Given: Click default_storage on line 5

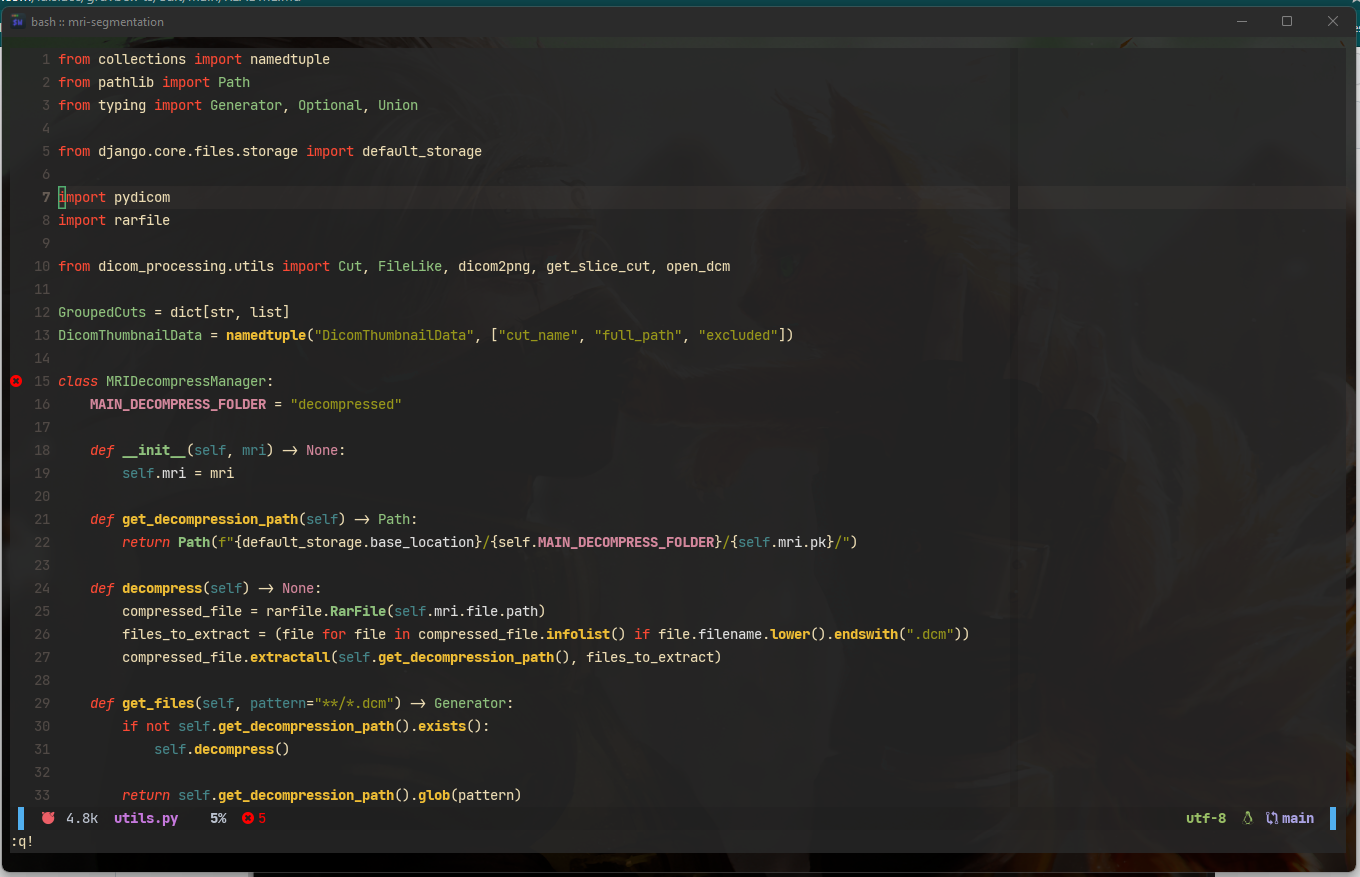Looking at the screenshot, I should click(422, 151).
